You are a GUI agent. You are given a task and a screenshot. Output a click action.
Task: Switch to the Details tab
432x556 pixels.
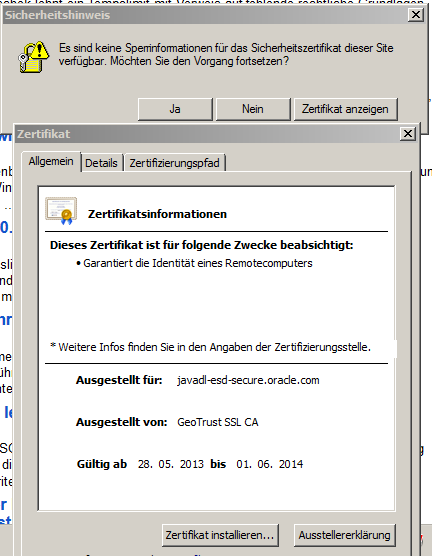[x=101, y=163]
